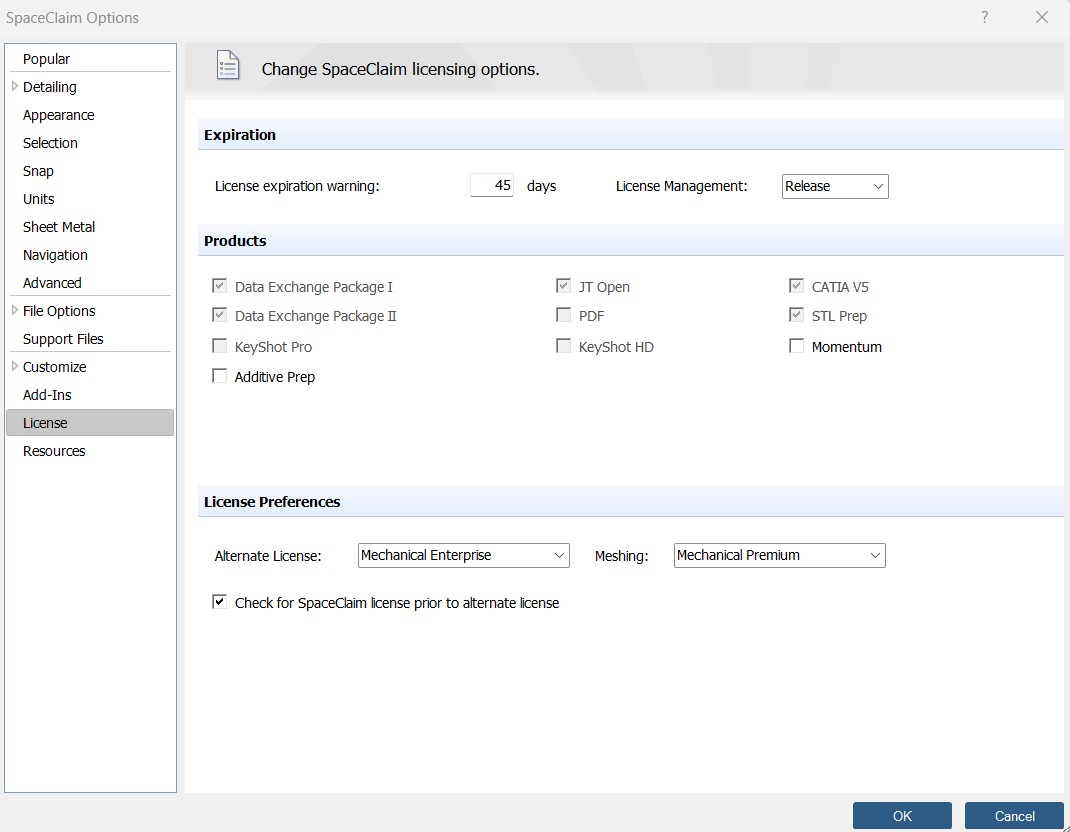
Task: Uncheck 'Check for SpaceClaim license prior' option
Action: click(220, 603)
